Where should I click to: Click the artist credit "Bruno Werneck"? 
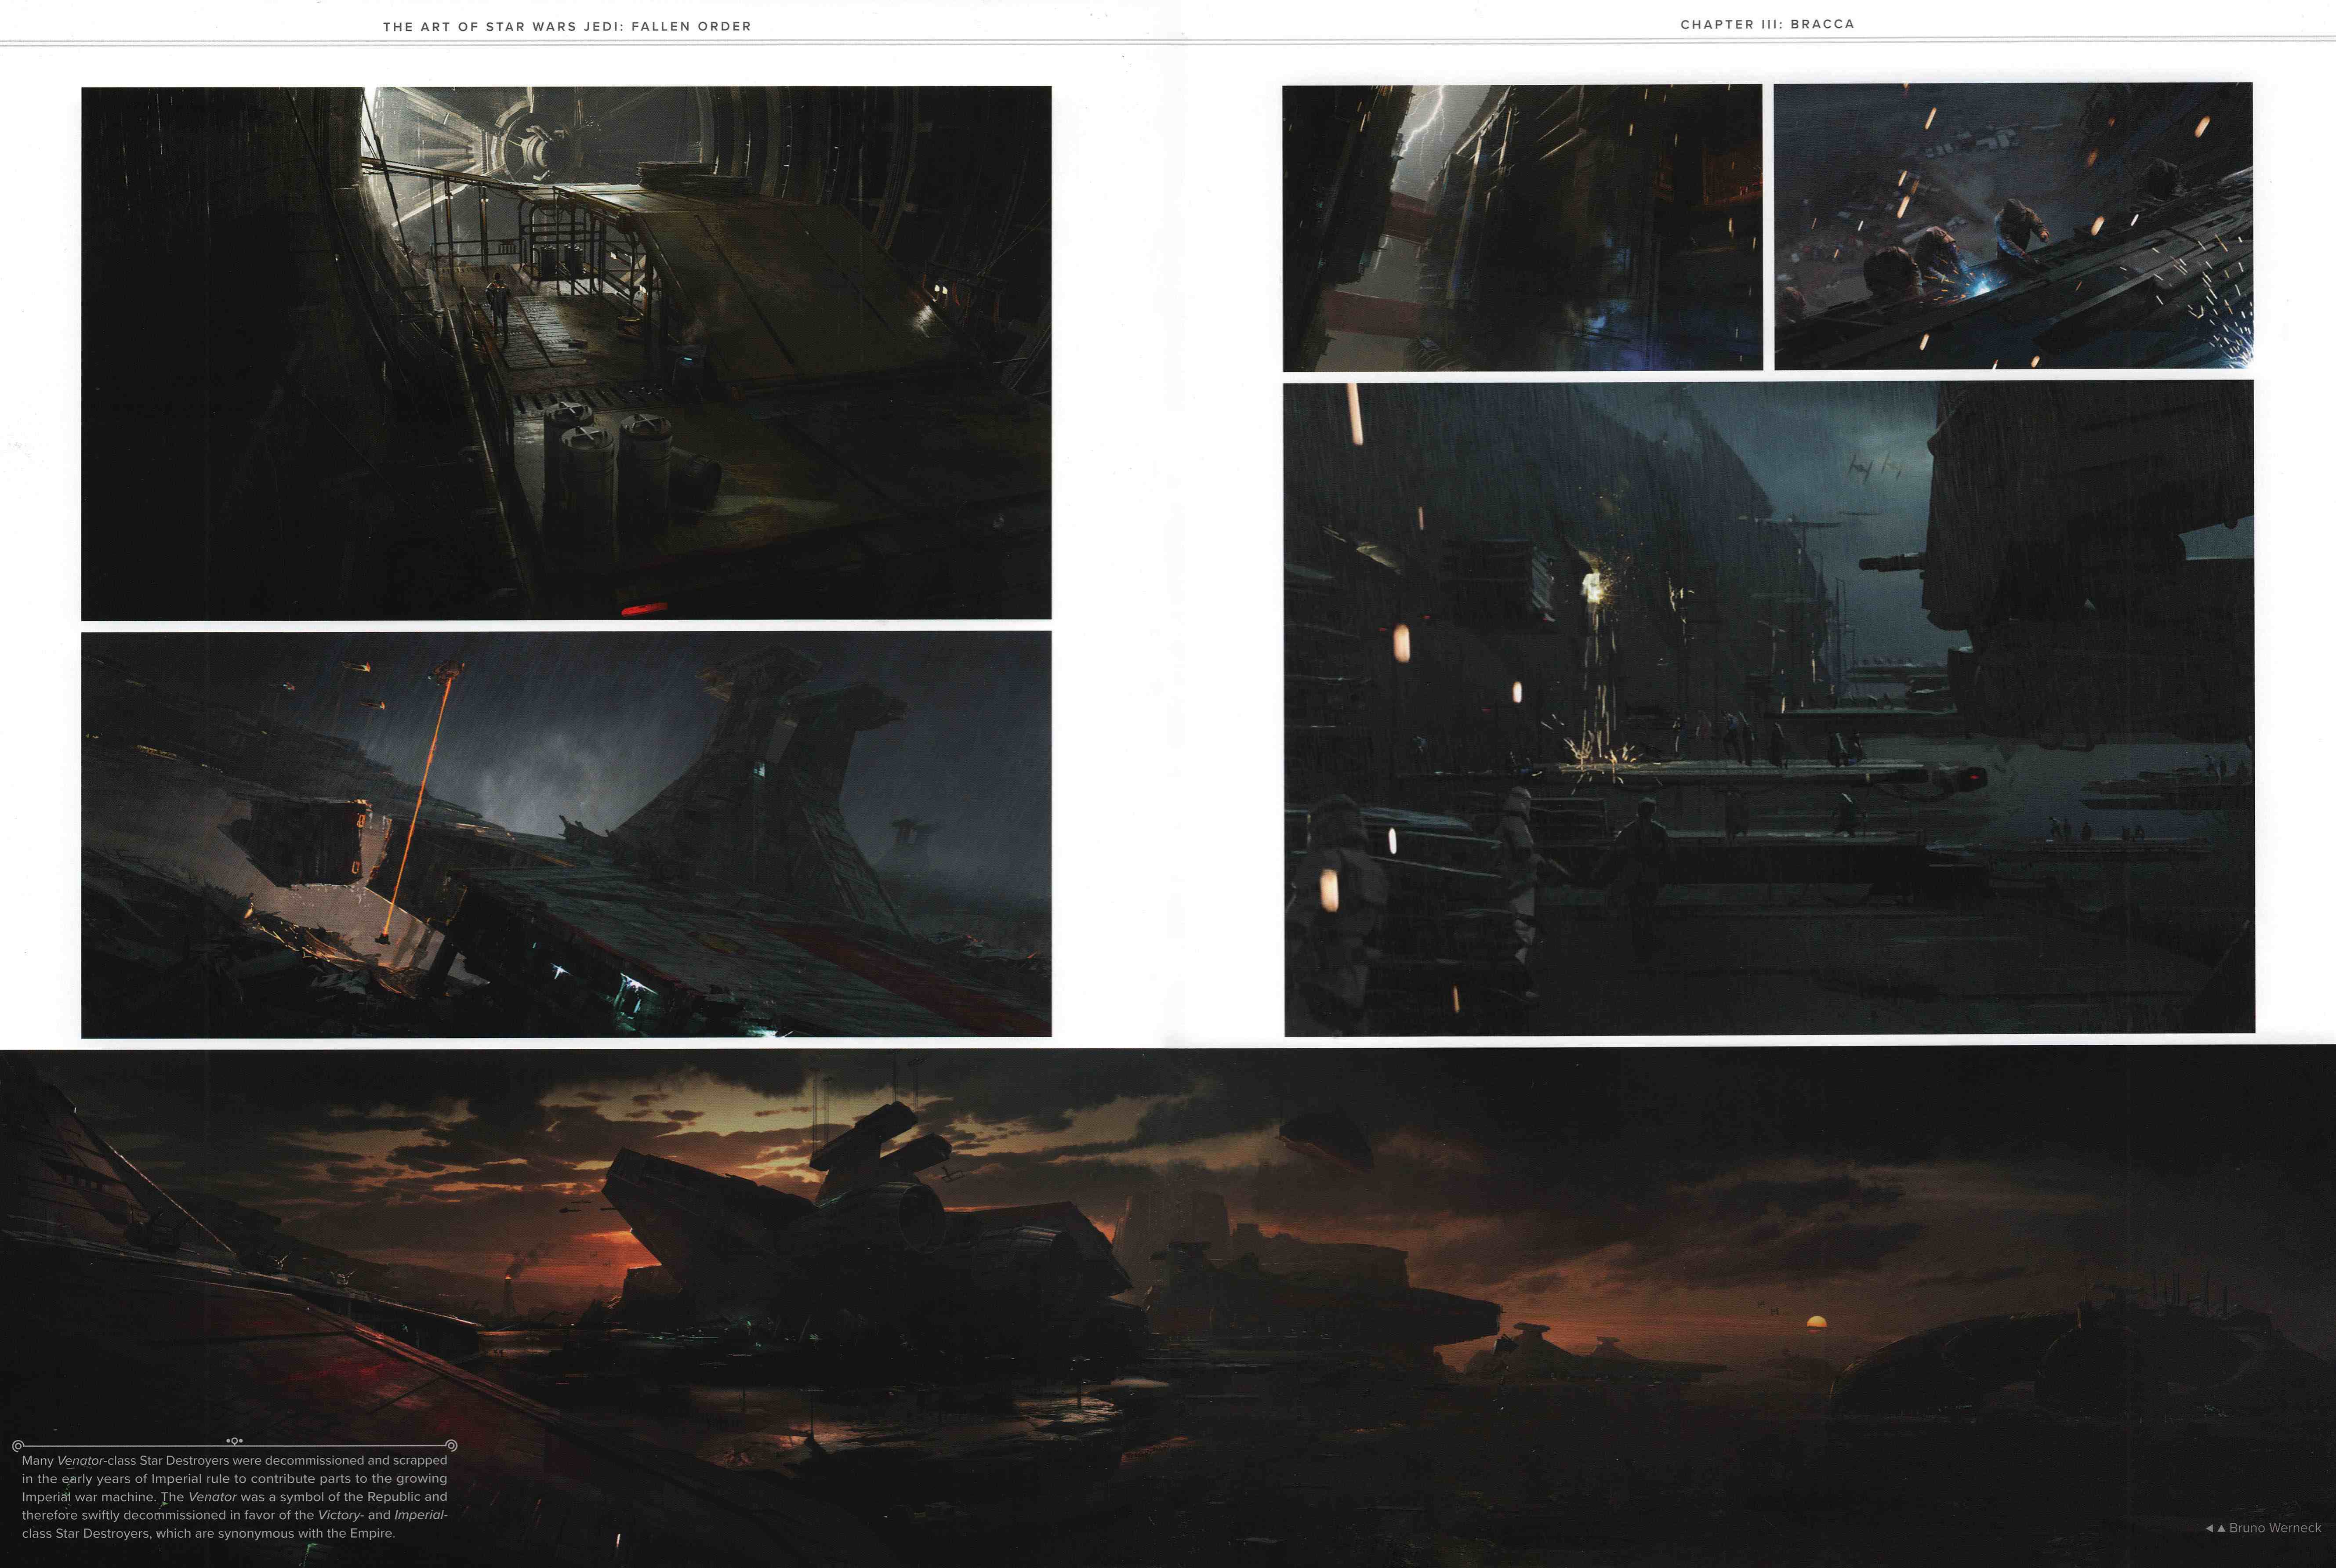pyautogui.click(x=2275, y=1528)
